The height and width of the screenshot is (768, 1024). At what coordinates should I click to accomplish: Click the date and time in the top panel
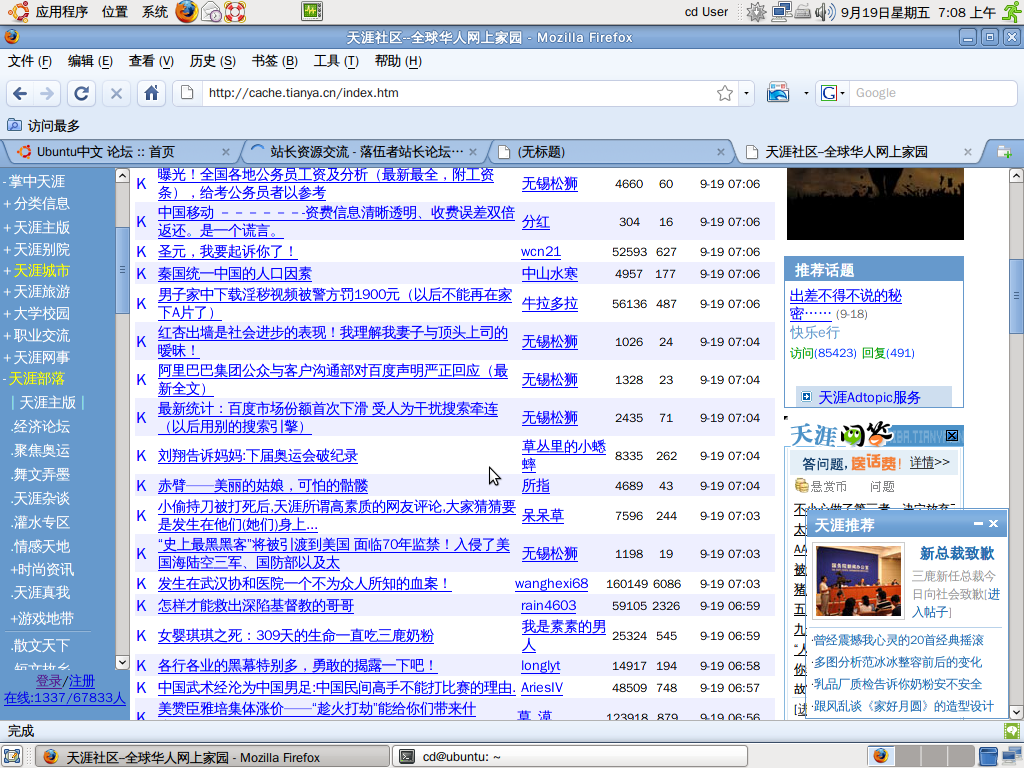[918, 12]
